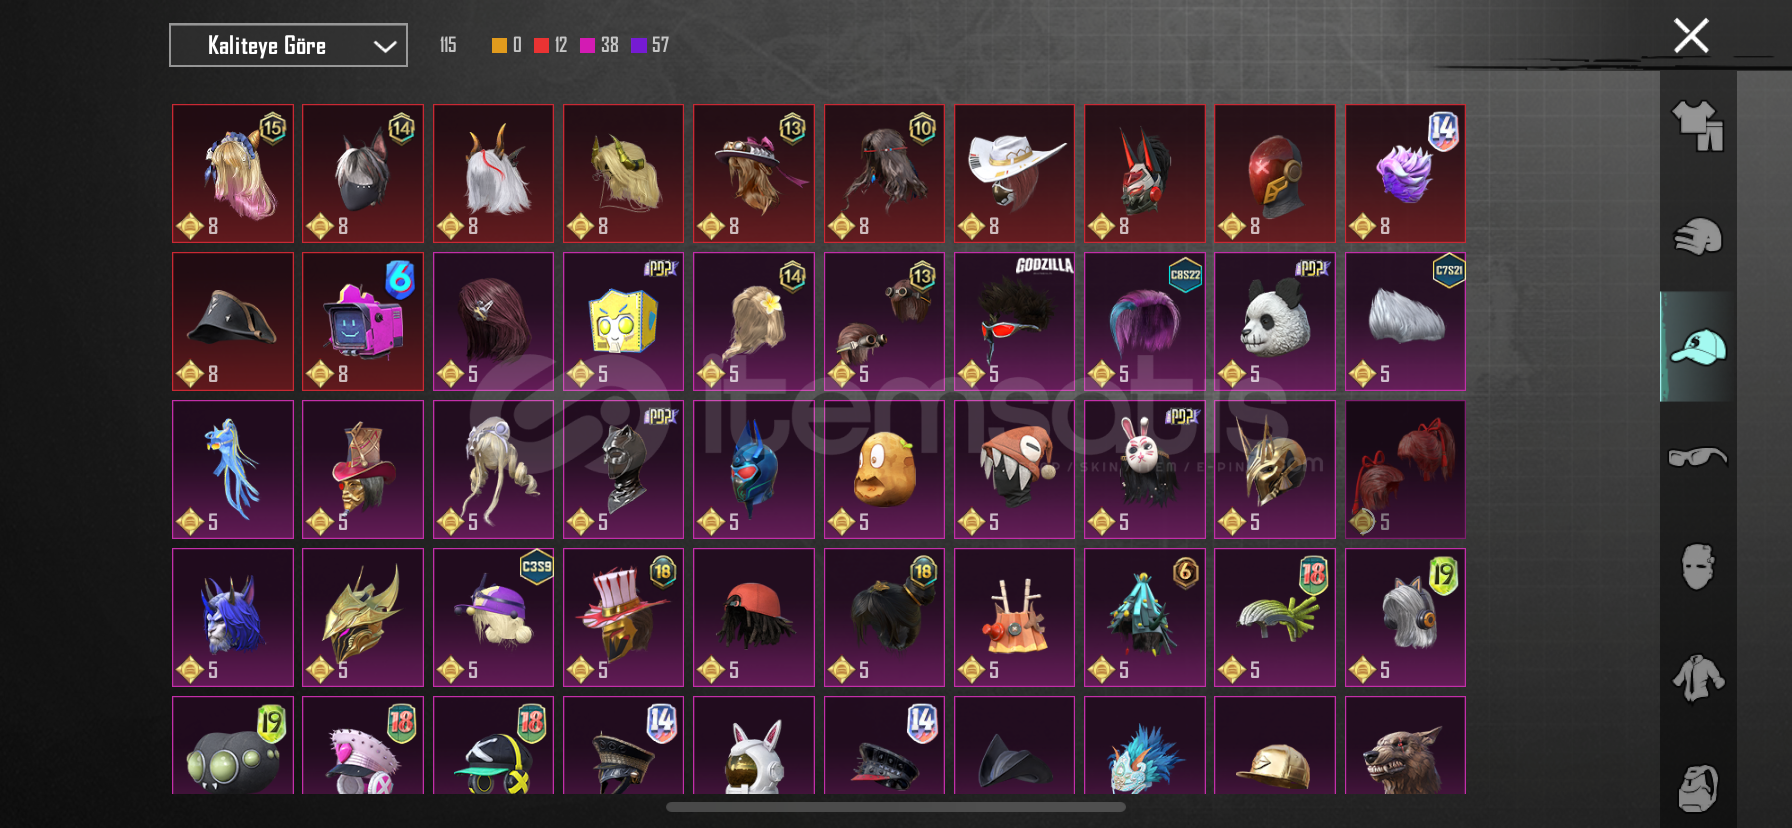Screen dimensions: 1792x828
Task: Select the cap headwear category icon
Action: pos(1698,347)
